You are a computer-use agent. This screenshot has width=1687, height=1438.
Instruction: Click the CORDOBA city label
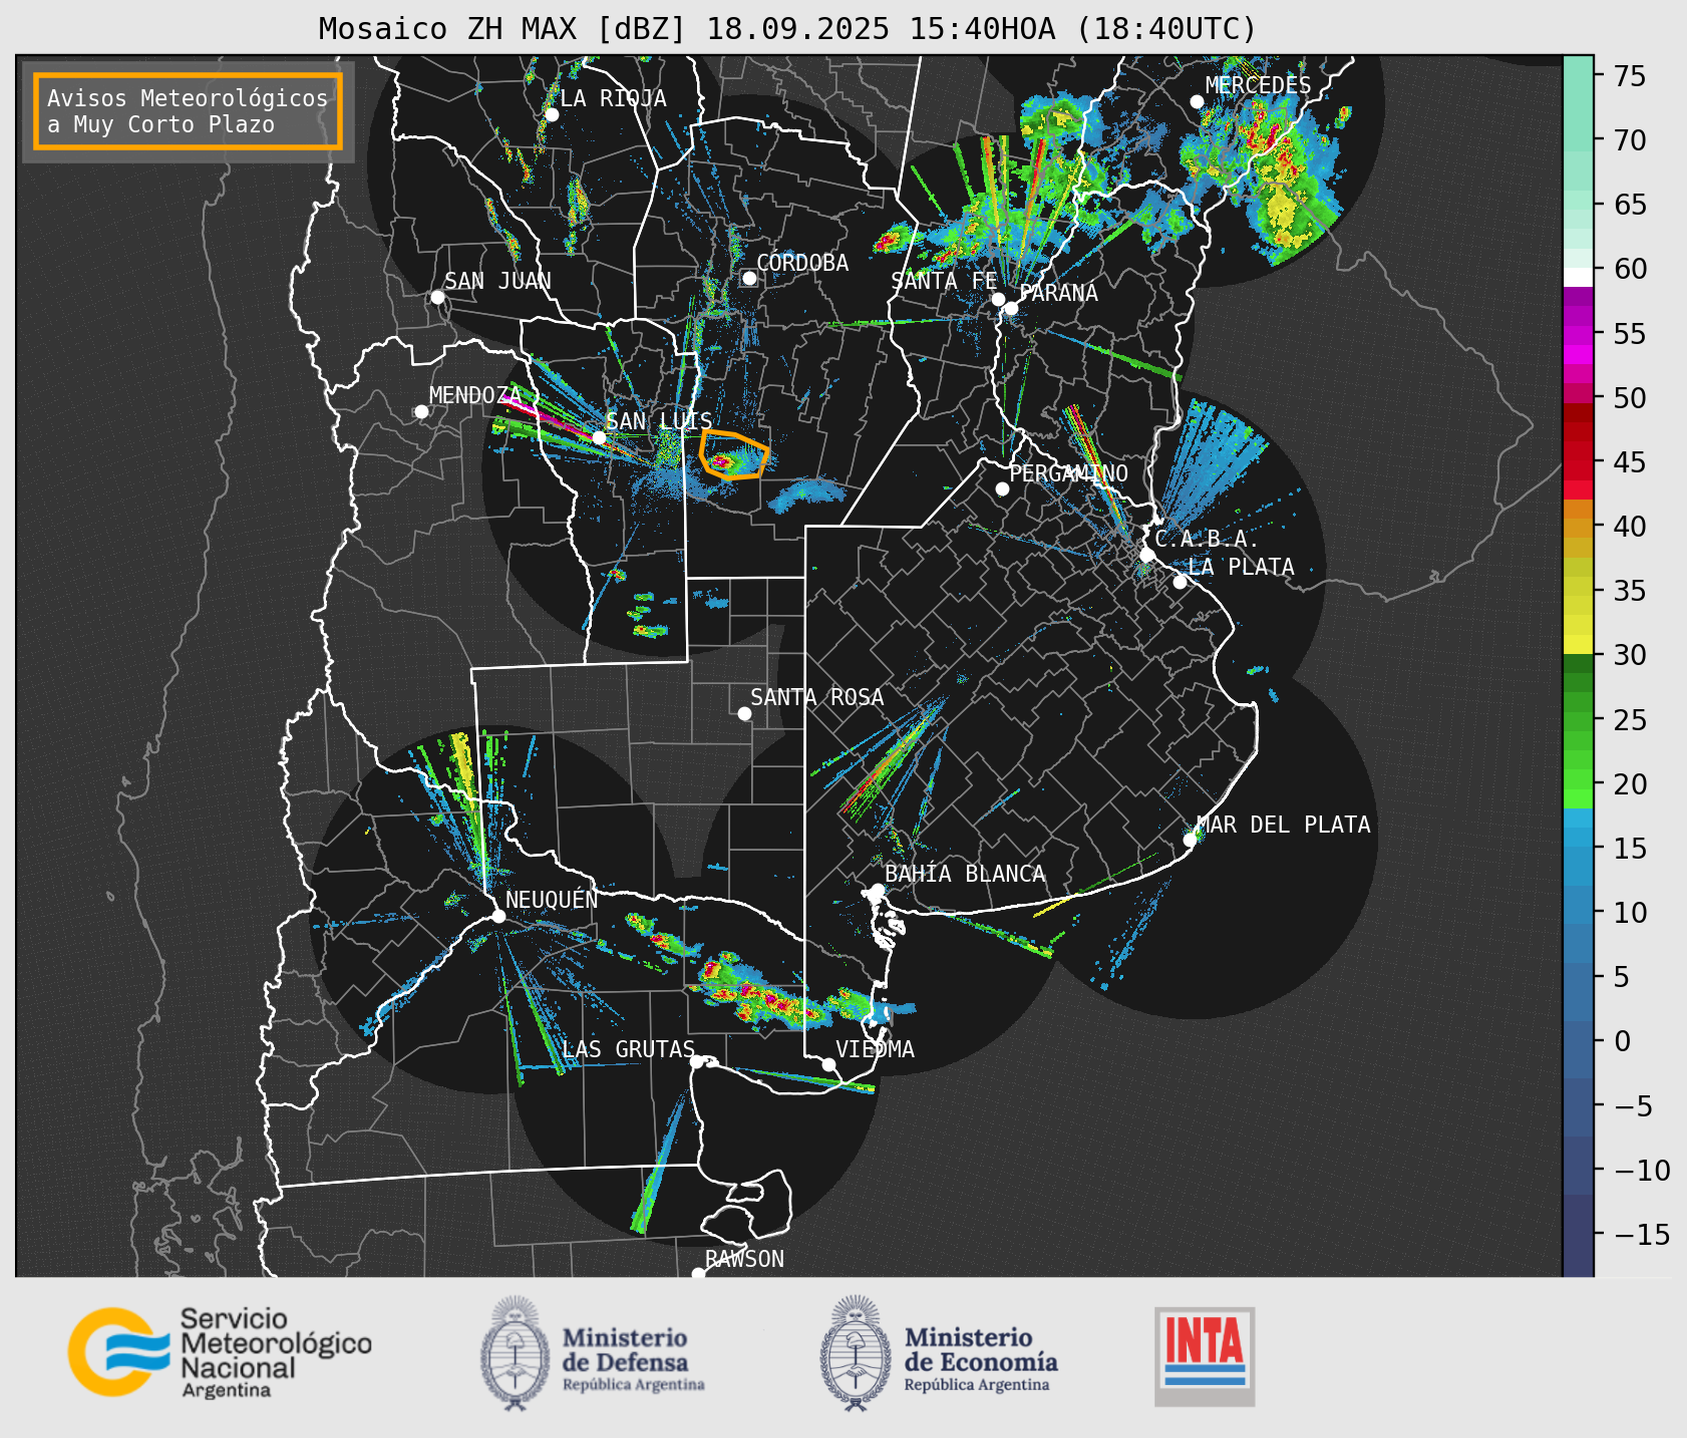pyautogui.click(x=802, y=262)
